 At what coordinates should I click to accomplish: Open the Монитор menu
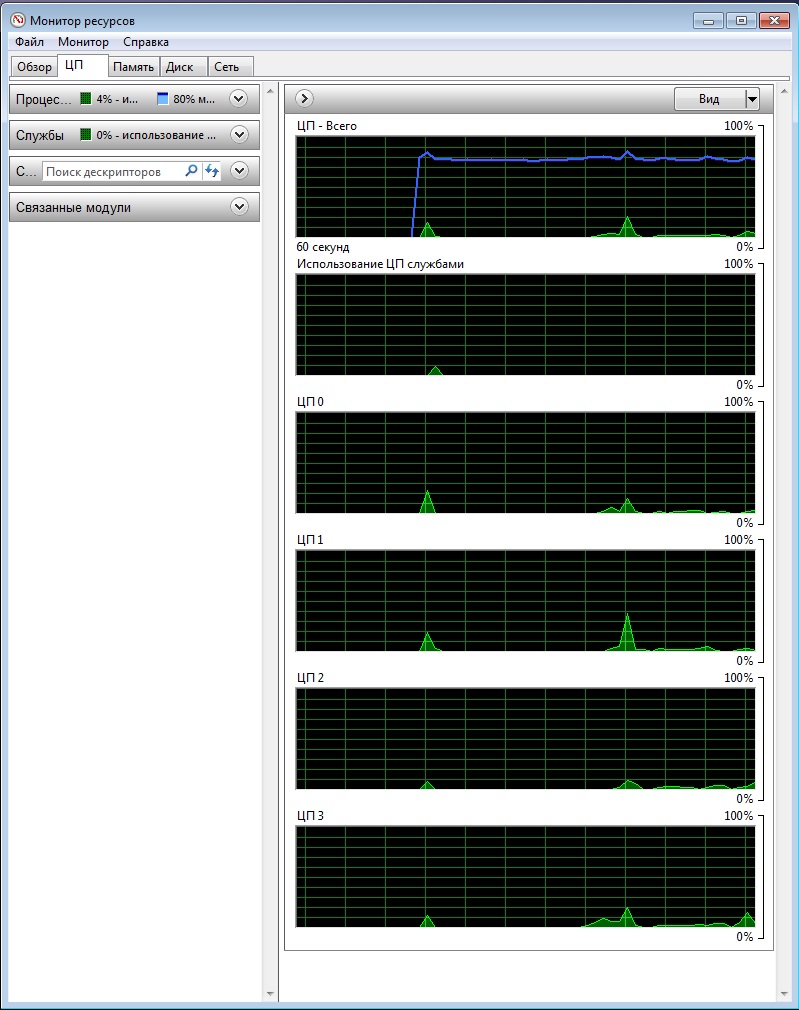click(83, 42)
